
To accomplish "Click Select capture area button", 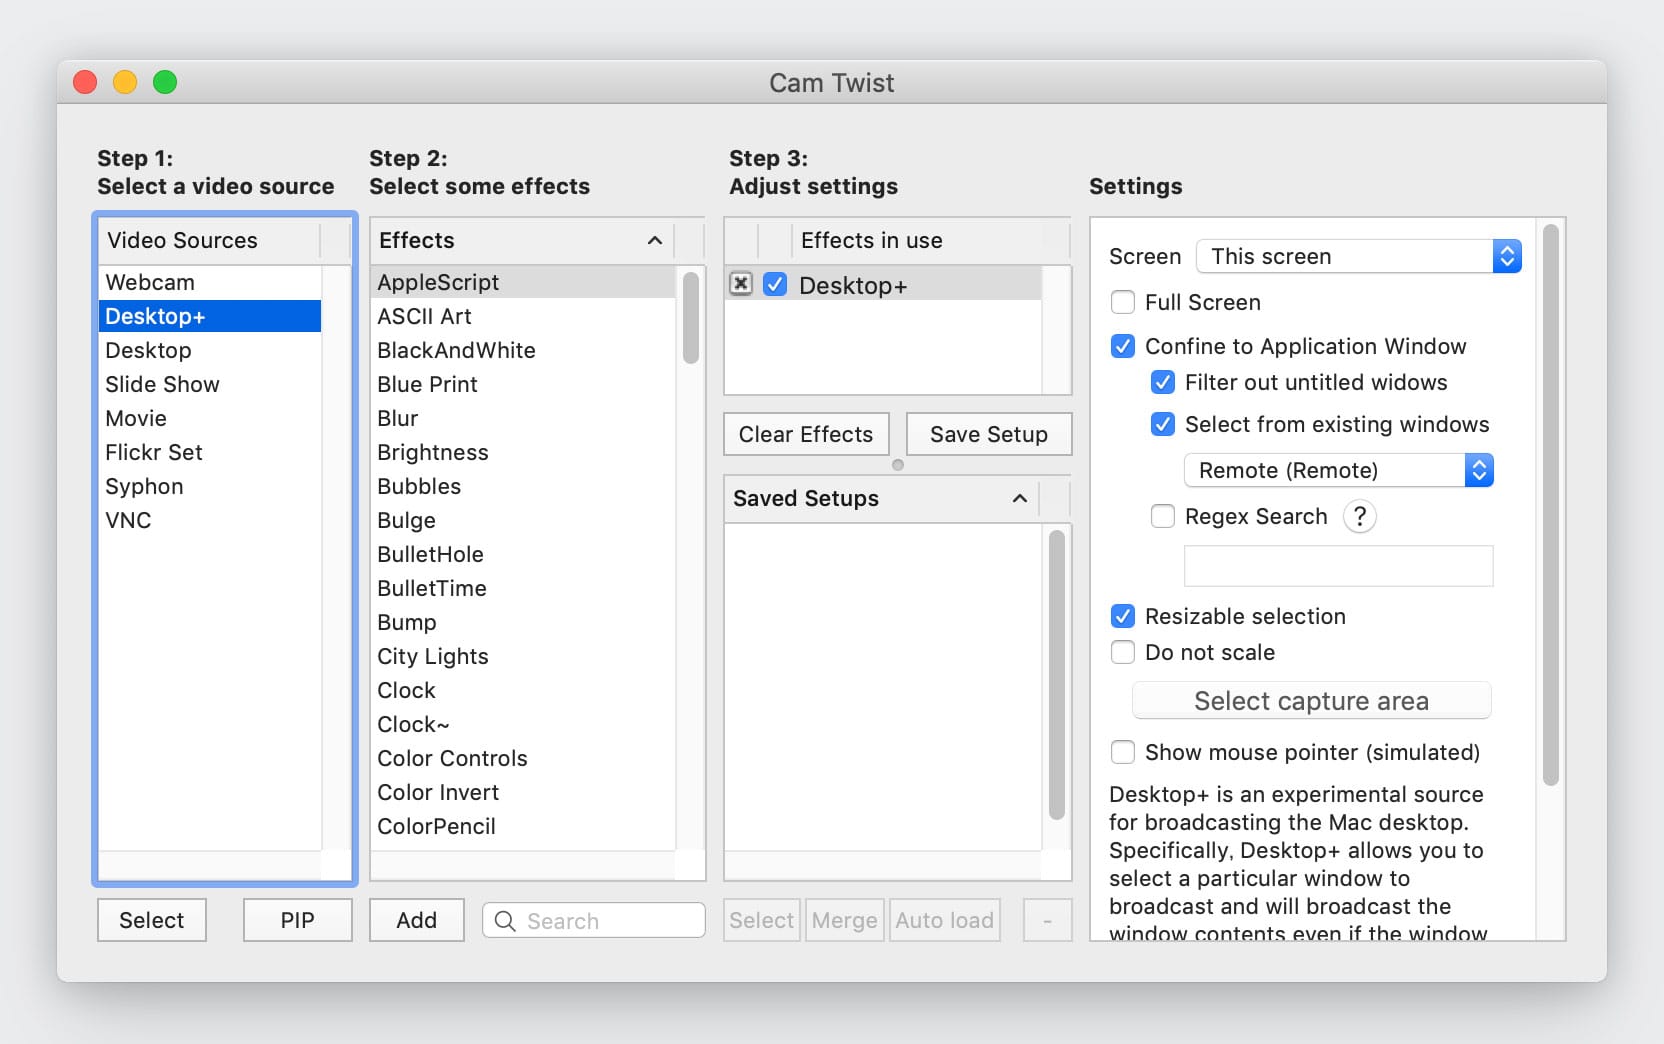I will (1311, 701).
